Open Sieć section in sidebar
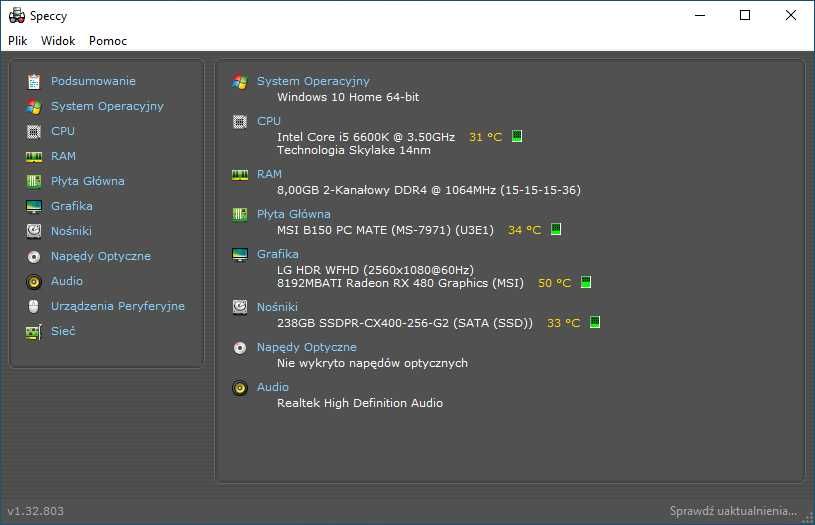Viewport: 815px width, 525px height. 63,331
